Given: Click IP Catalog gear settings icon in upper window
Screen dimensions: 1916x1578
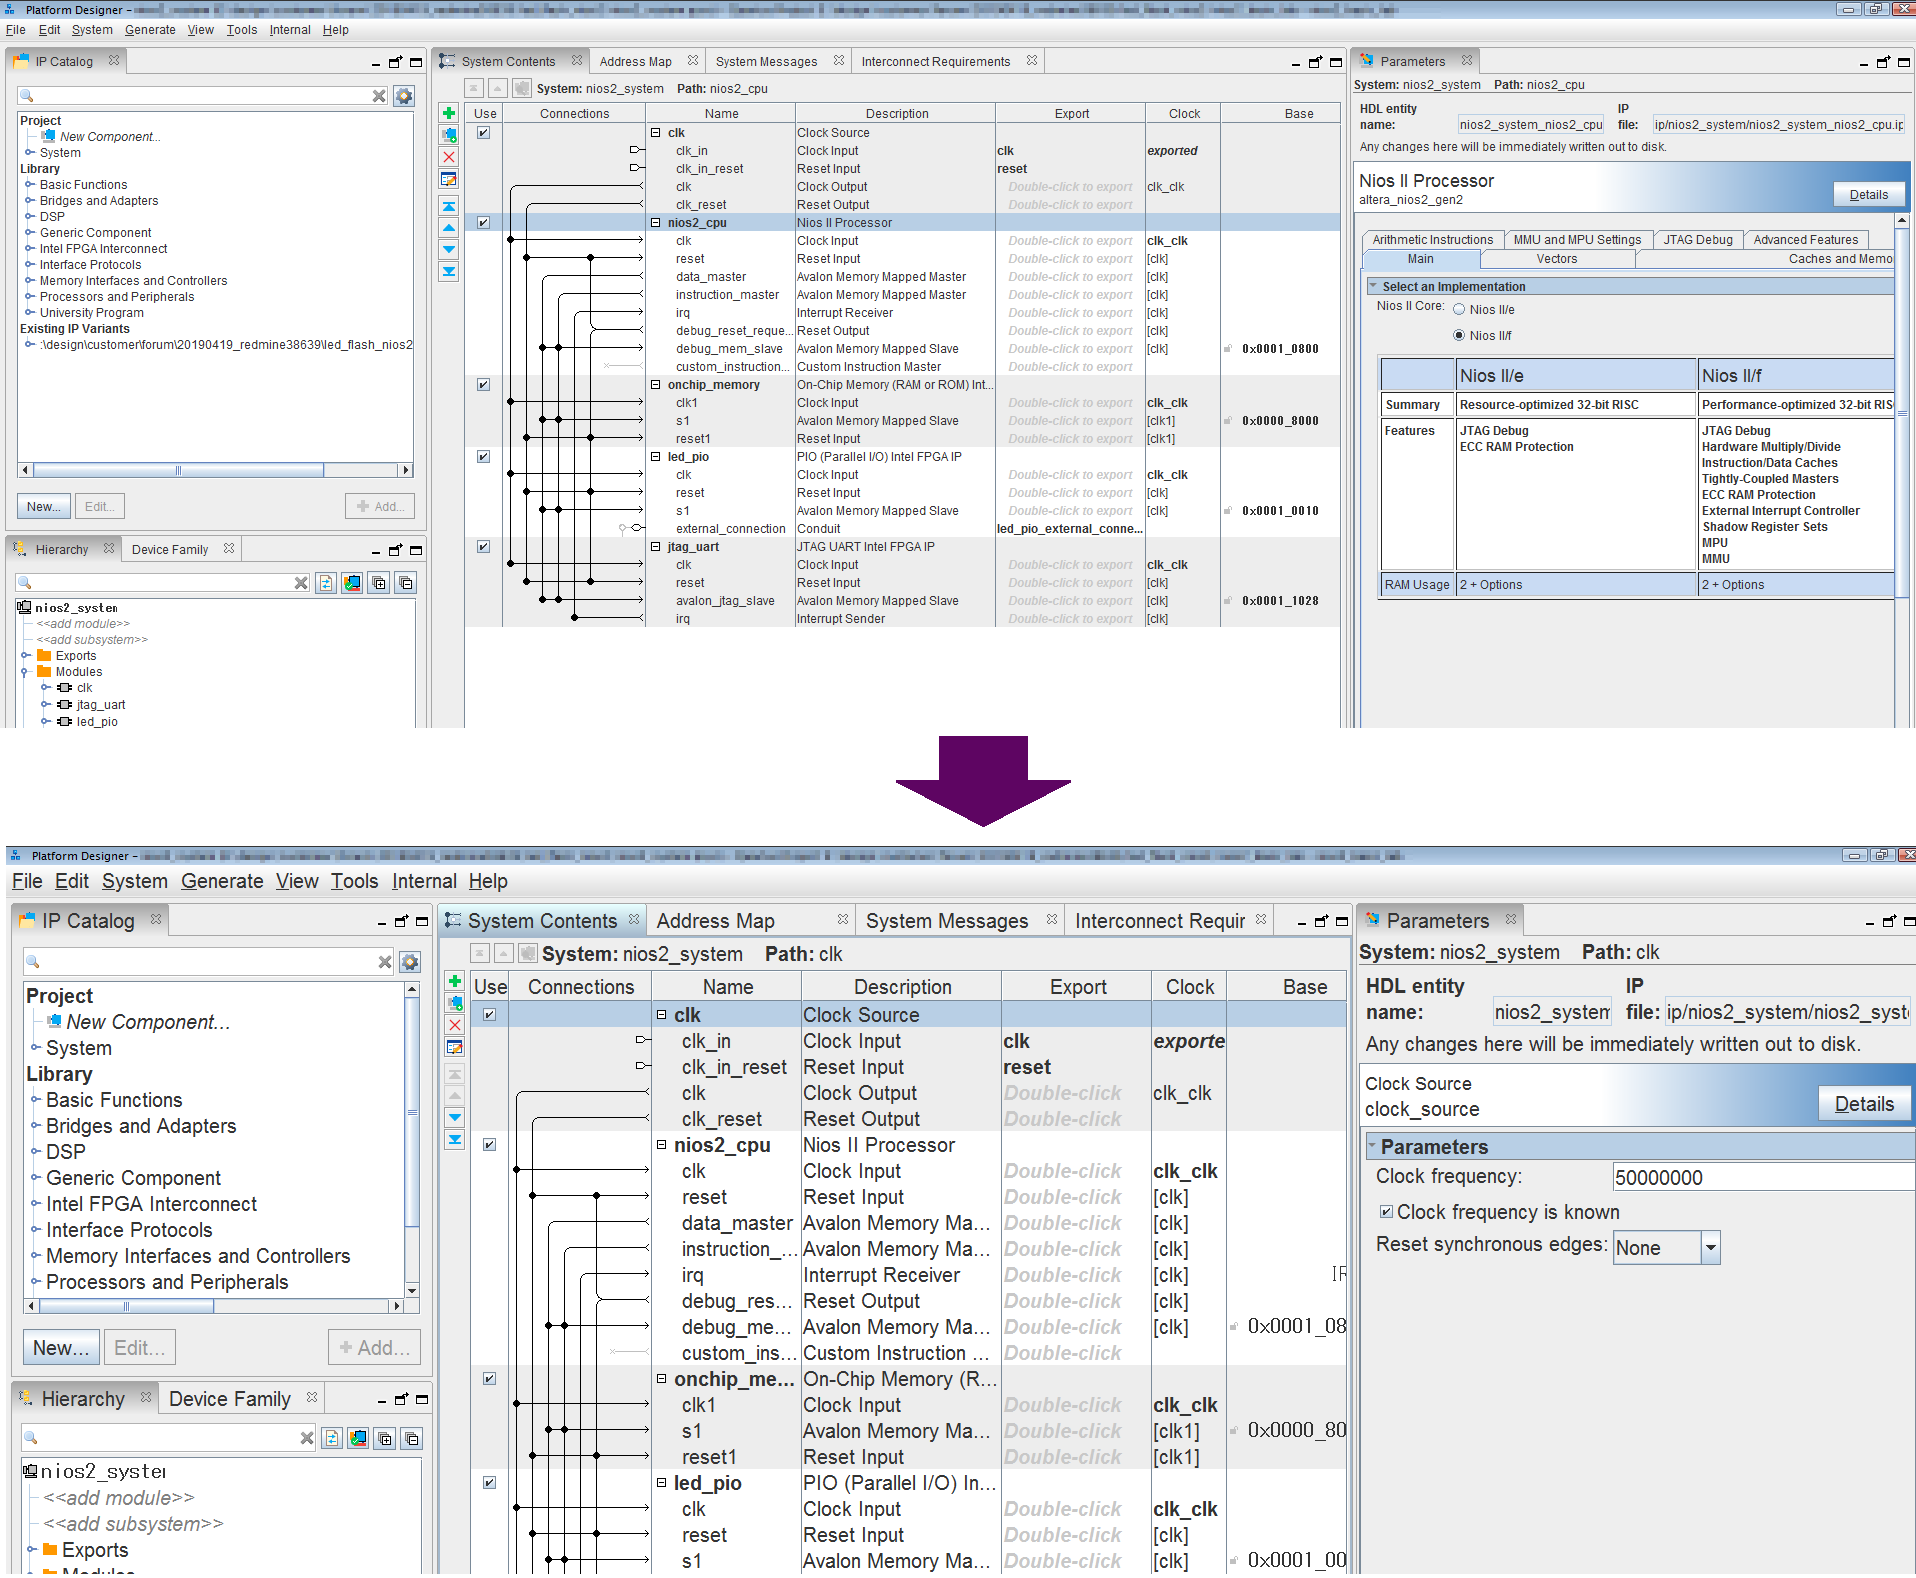Looking at the screenshot, I should (x=404, y=96).
